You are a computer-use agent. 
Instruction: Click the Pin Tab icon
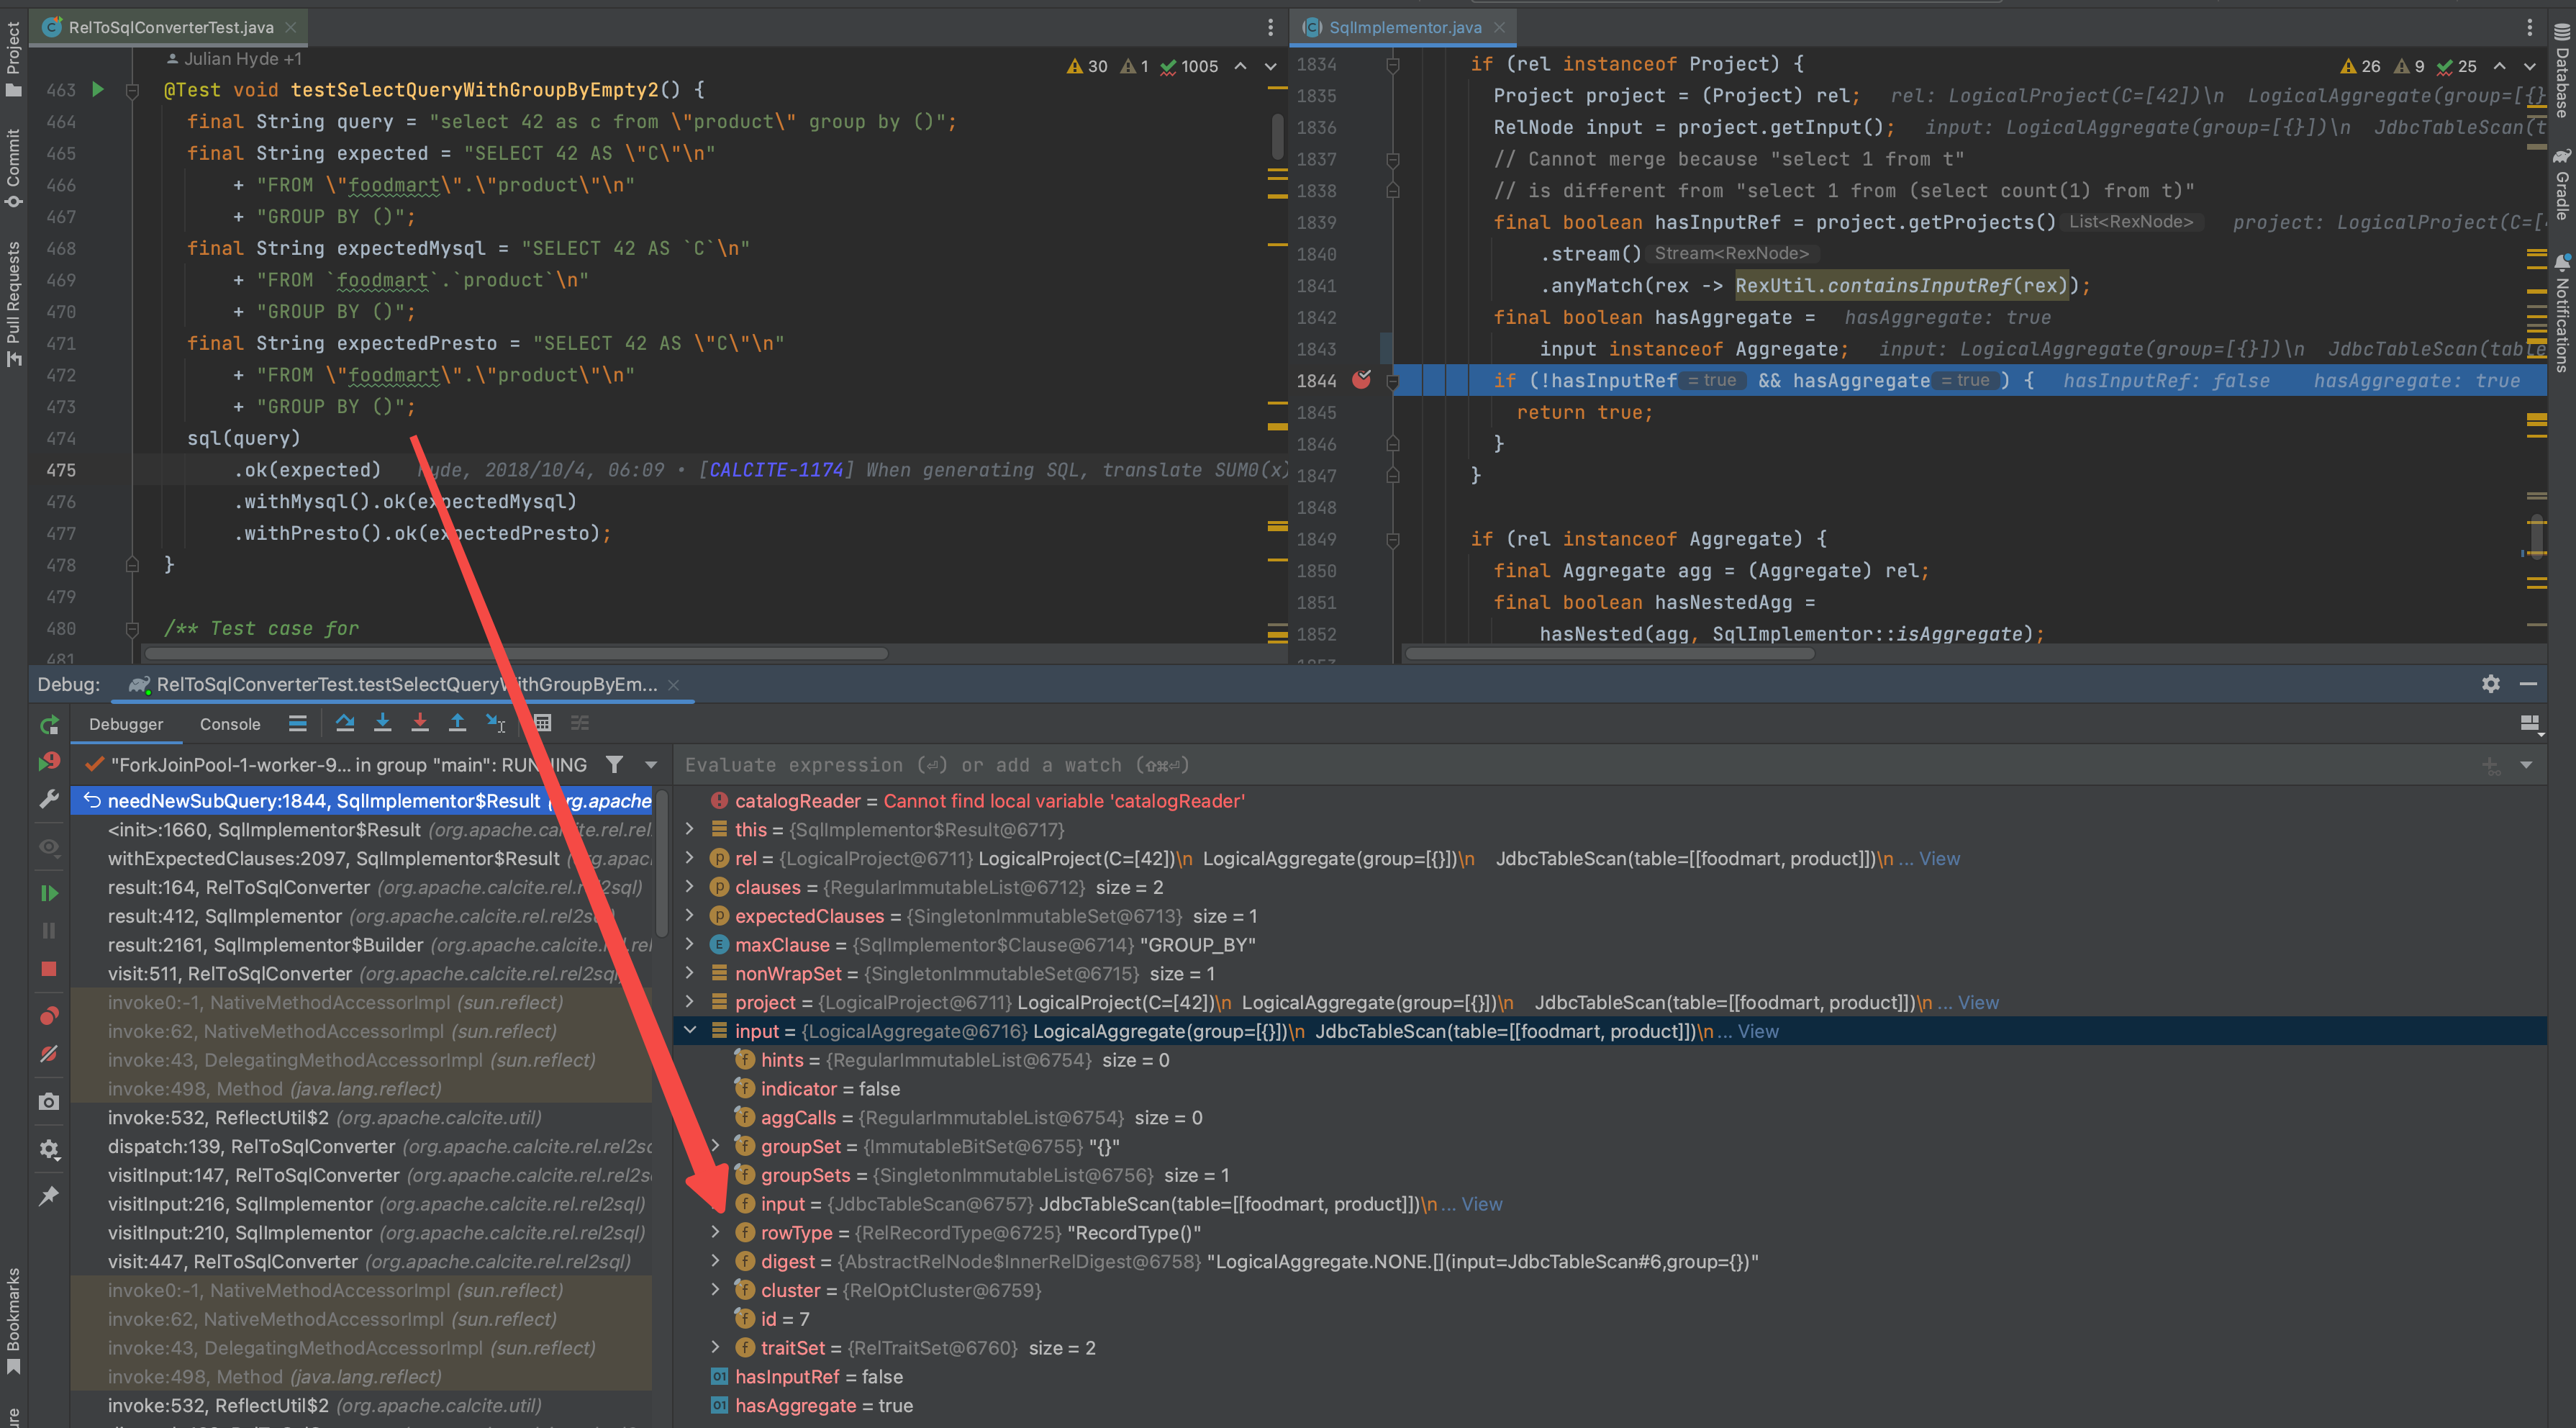pos(49,1196)
